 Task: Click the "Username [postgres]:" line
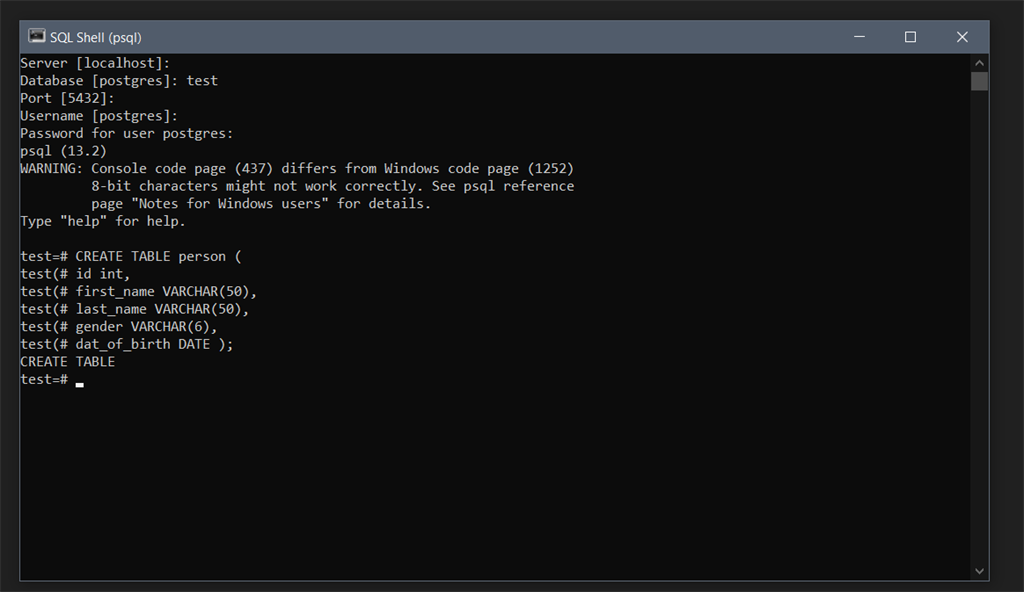pos(98,116)
